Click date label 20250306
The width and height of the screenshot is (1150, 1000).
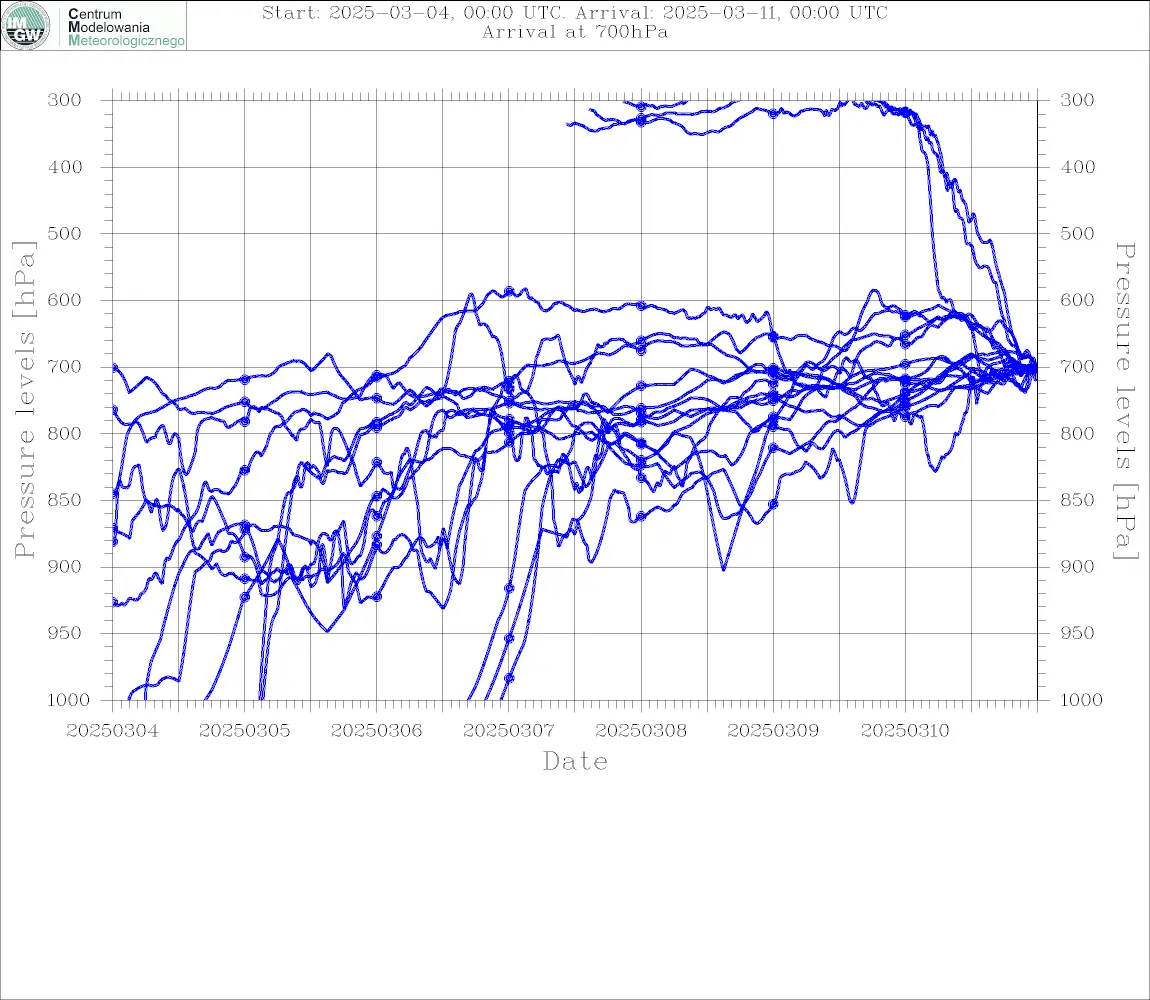point(376,731)
